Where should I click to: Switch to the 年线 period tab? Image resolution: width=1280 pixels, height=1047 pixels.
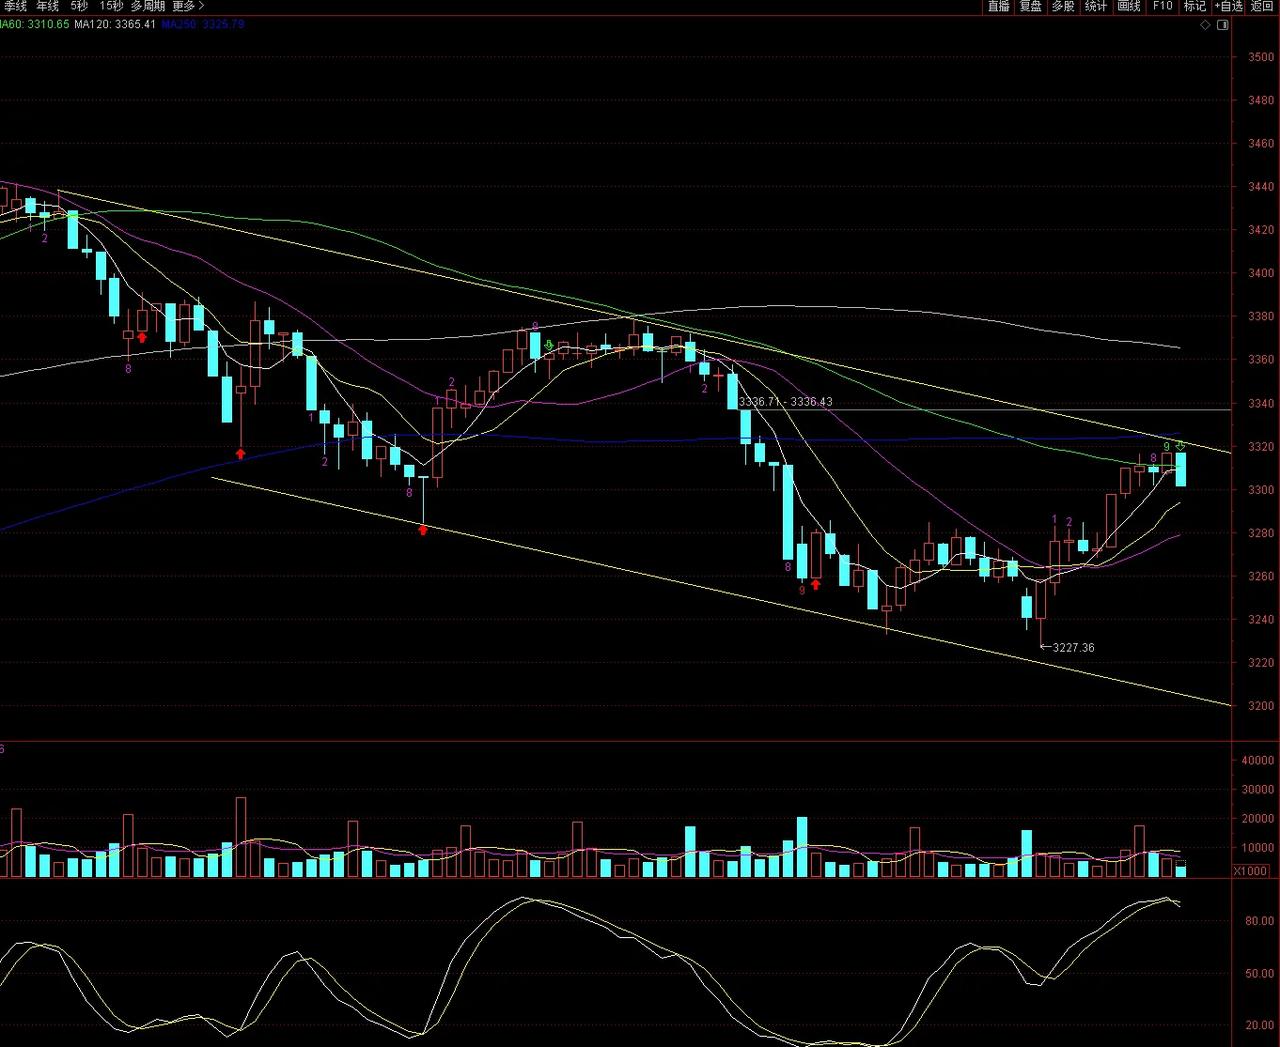click(x=47, y=6)
